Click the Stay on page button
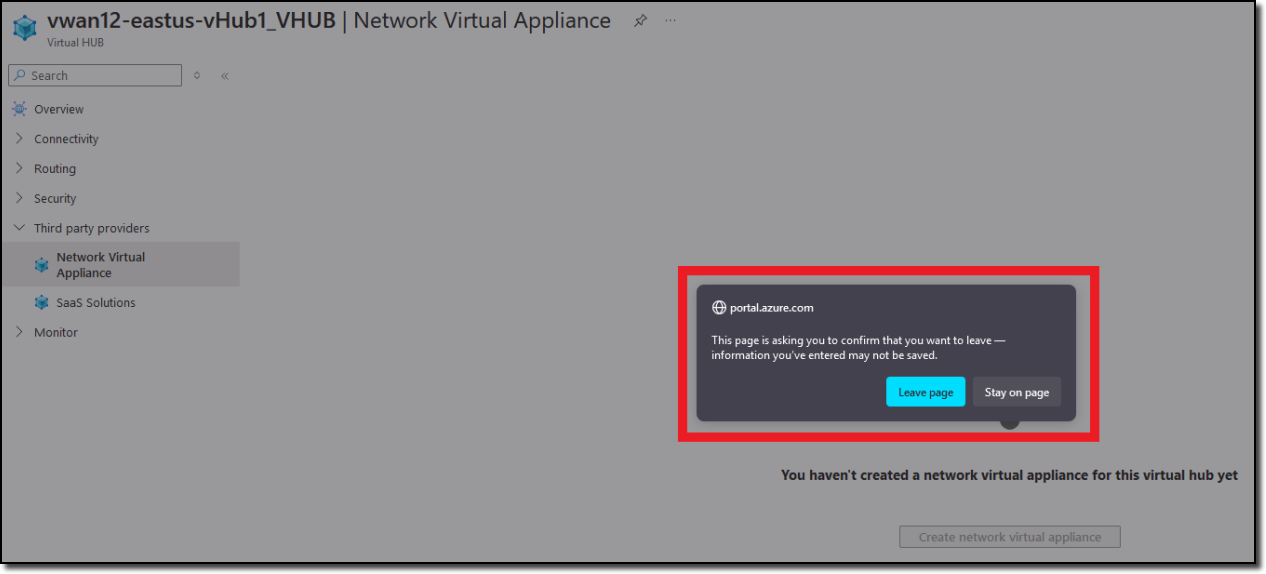Viewport: 1266px width, 574px height. pos(1016,392)
